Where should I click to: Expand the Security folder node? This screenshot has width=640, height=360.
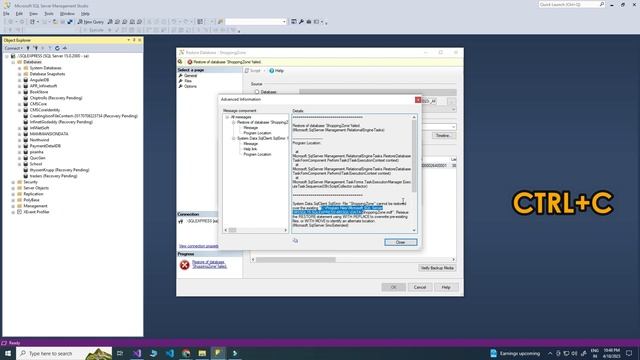[13, 182]
